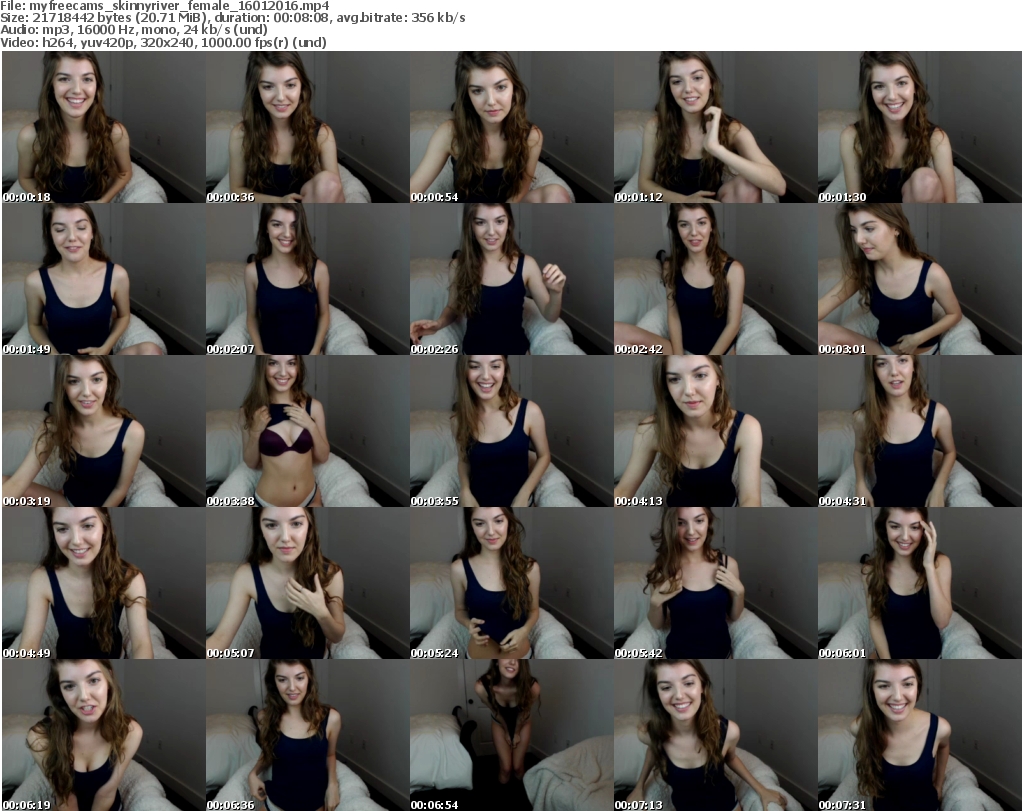
Task: Click the thumbnail marked 00:04:13
Action: pos(715,432)
